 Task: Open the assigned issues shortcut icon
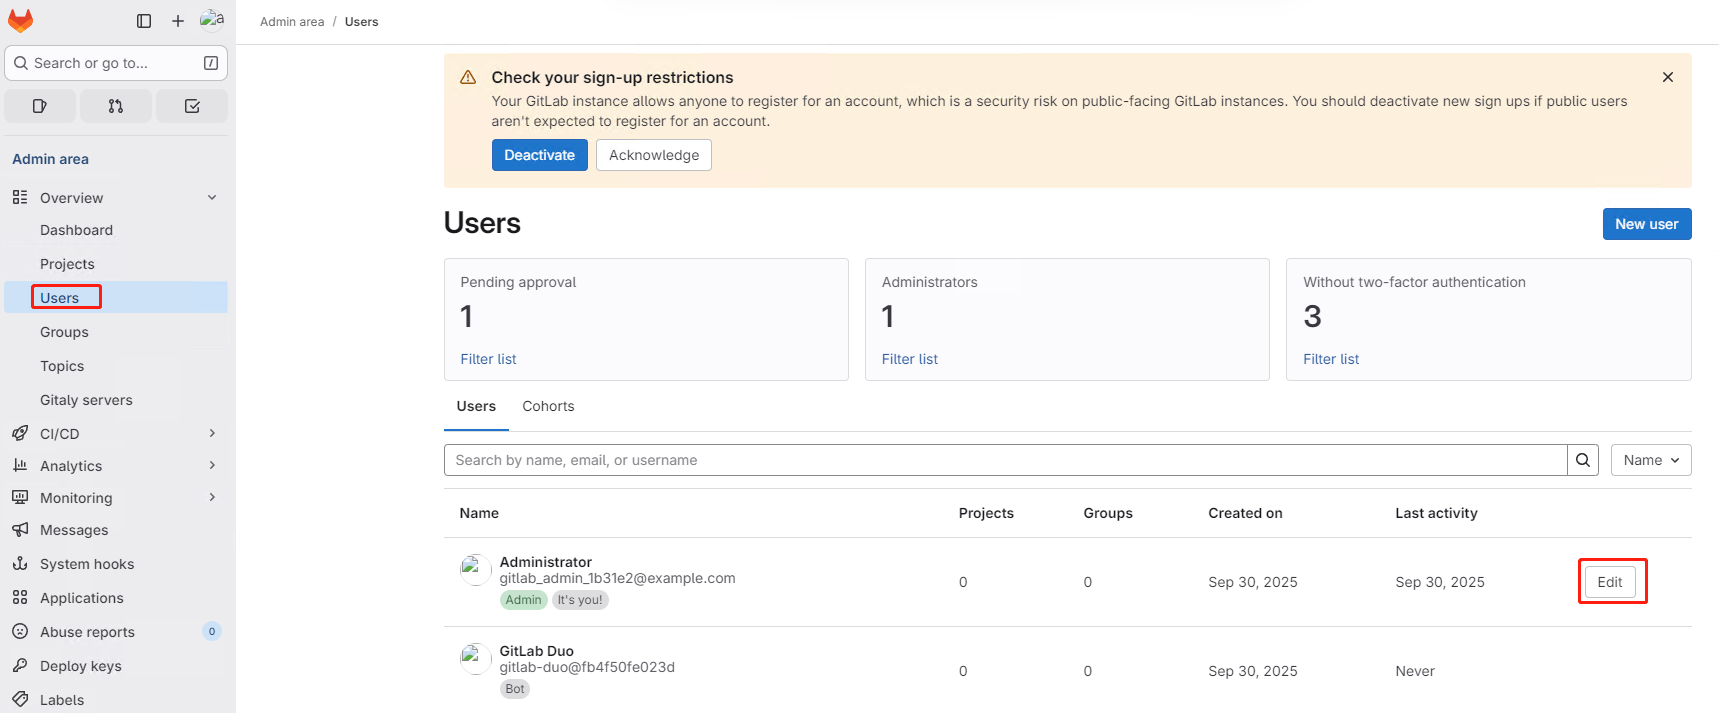click(40, 106)
